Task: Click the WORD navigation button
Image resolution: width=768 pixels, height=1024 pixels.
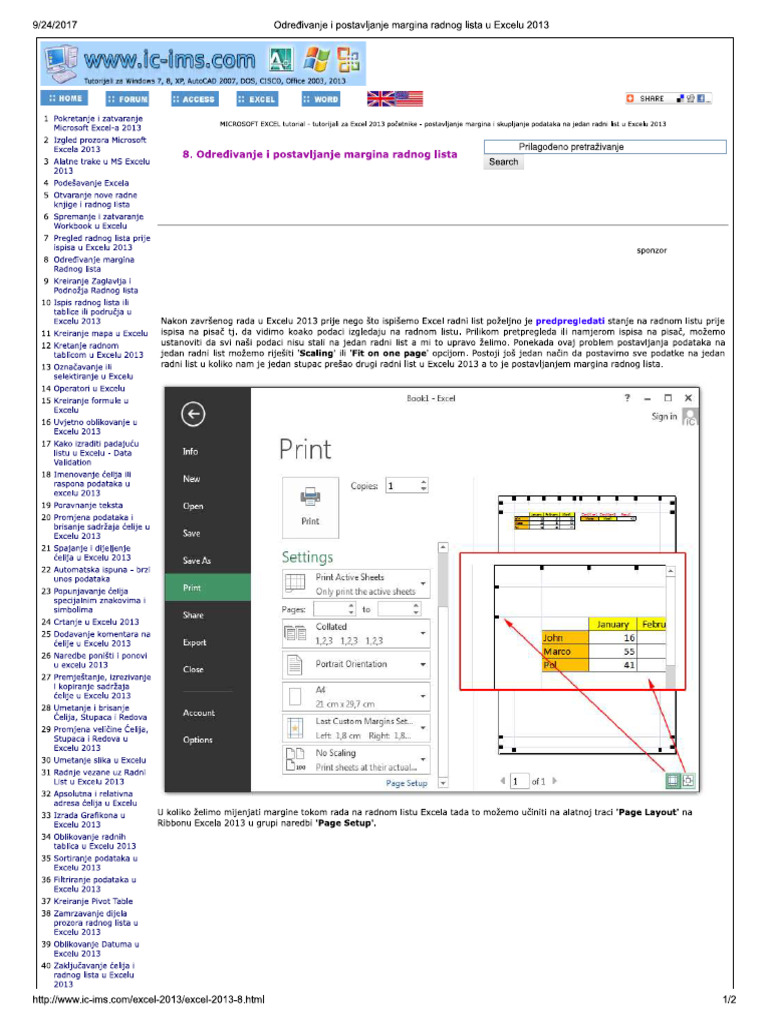Action: tap(321, 99)
